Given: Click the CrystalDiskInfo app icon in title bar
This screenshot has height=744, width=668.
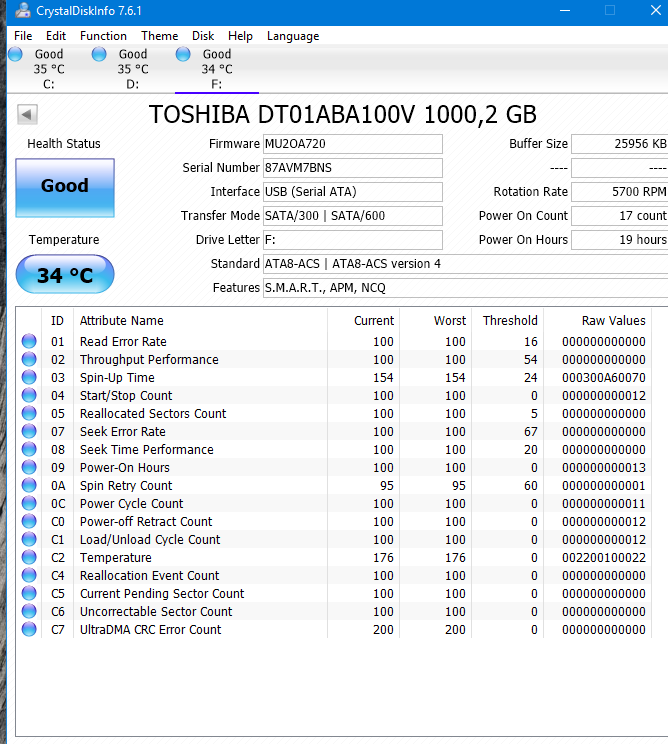Looking at the screenshot, I should (x=22, y=10).
